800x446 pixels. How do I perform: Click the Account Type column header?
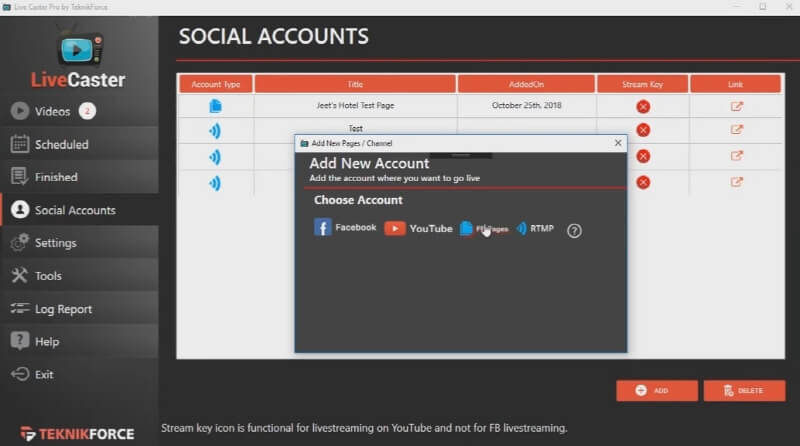216,84
